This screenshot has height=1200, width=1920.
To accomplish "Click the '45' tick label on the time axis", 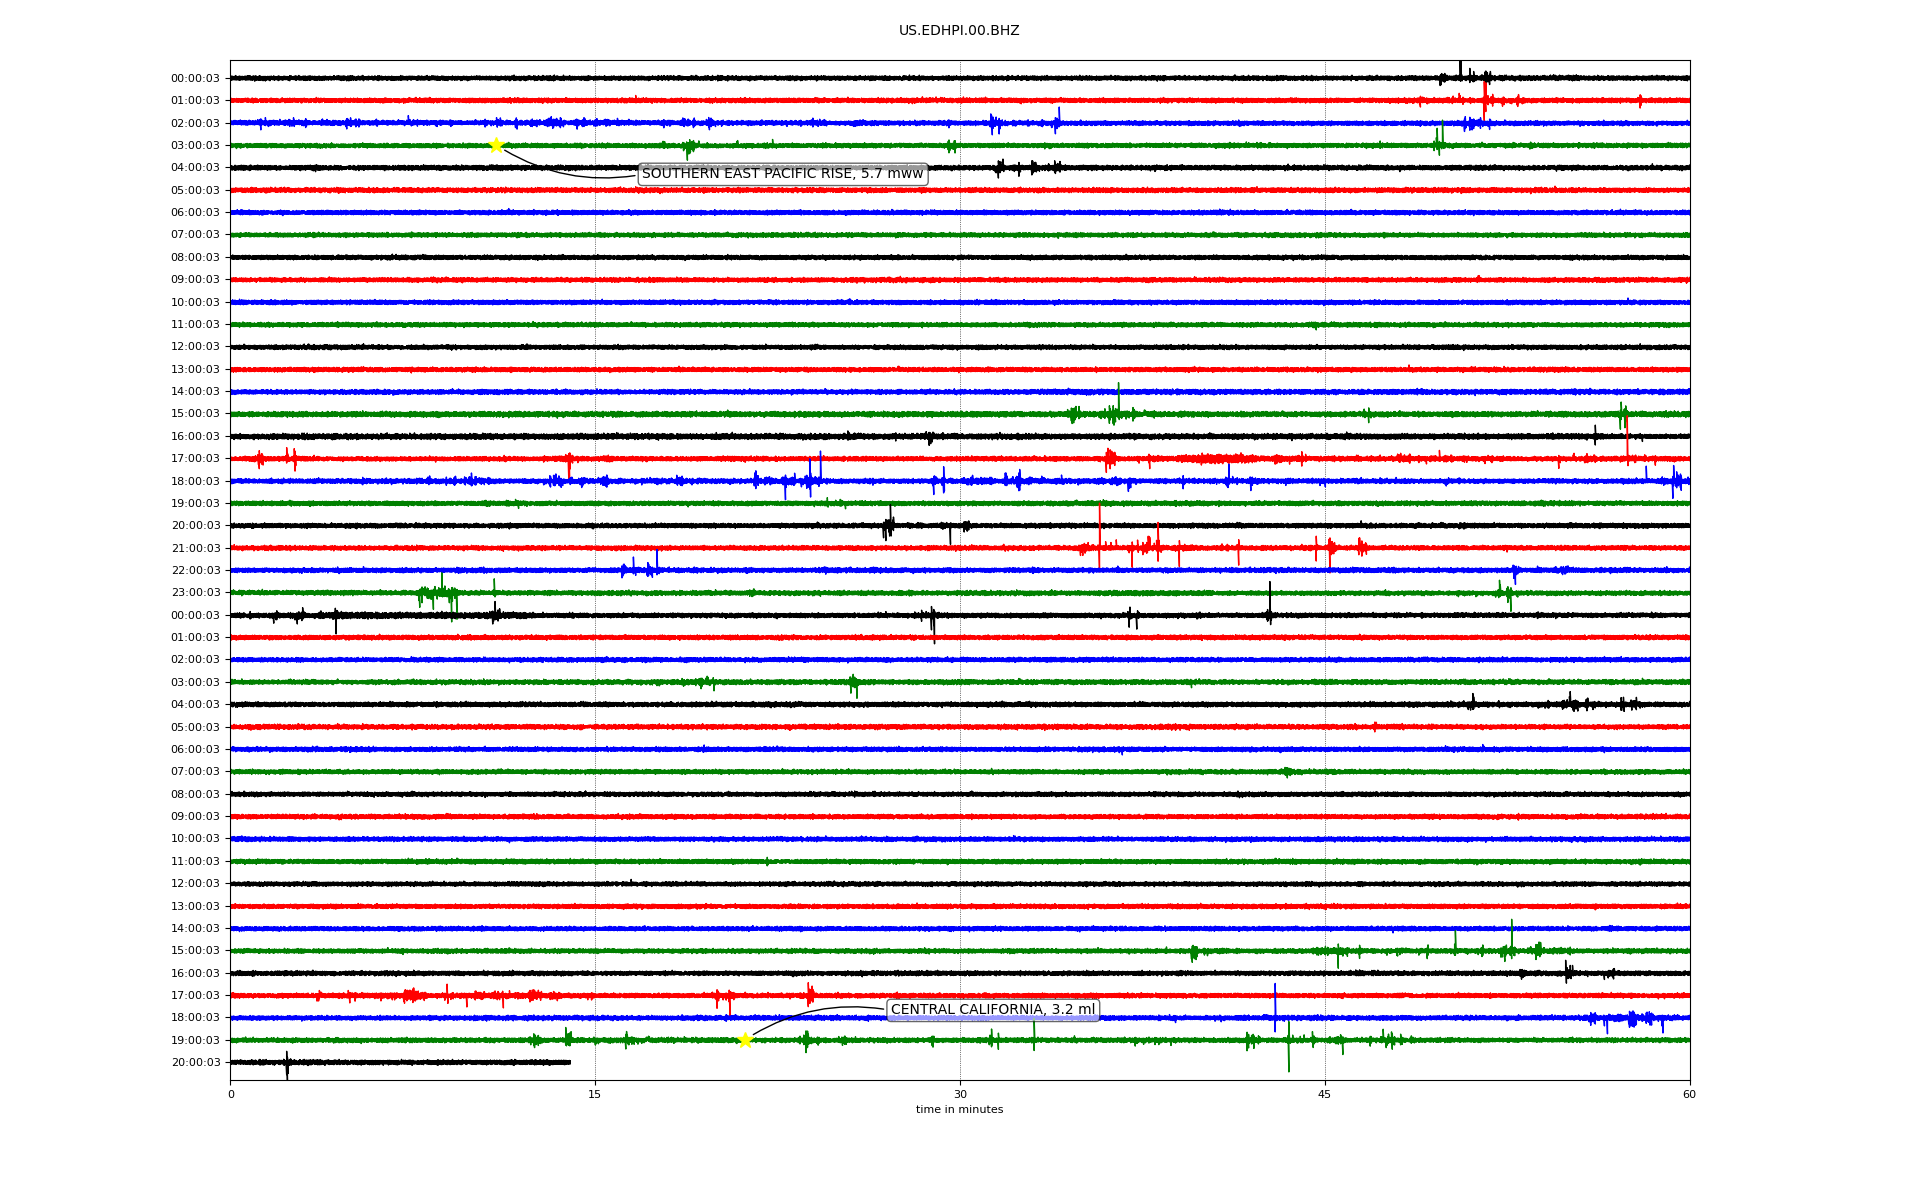I will (x=1325, y=1094).
